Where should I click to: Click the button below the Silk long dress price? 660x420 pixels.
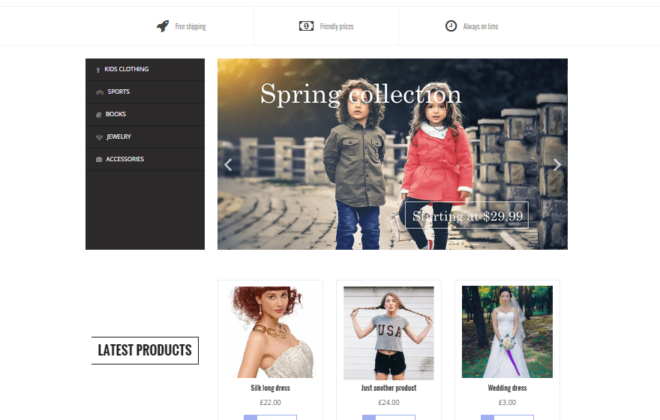[x=270, y=417]
